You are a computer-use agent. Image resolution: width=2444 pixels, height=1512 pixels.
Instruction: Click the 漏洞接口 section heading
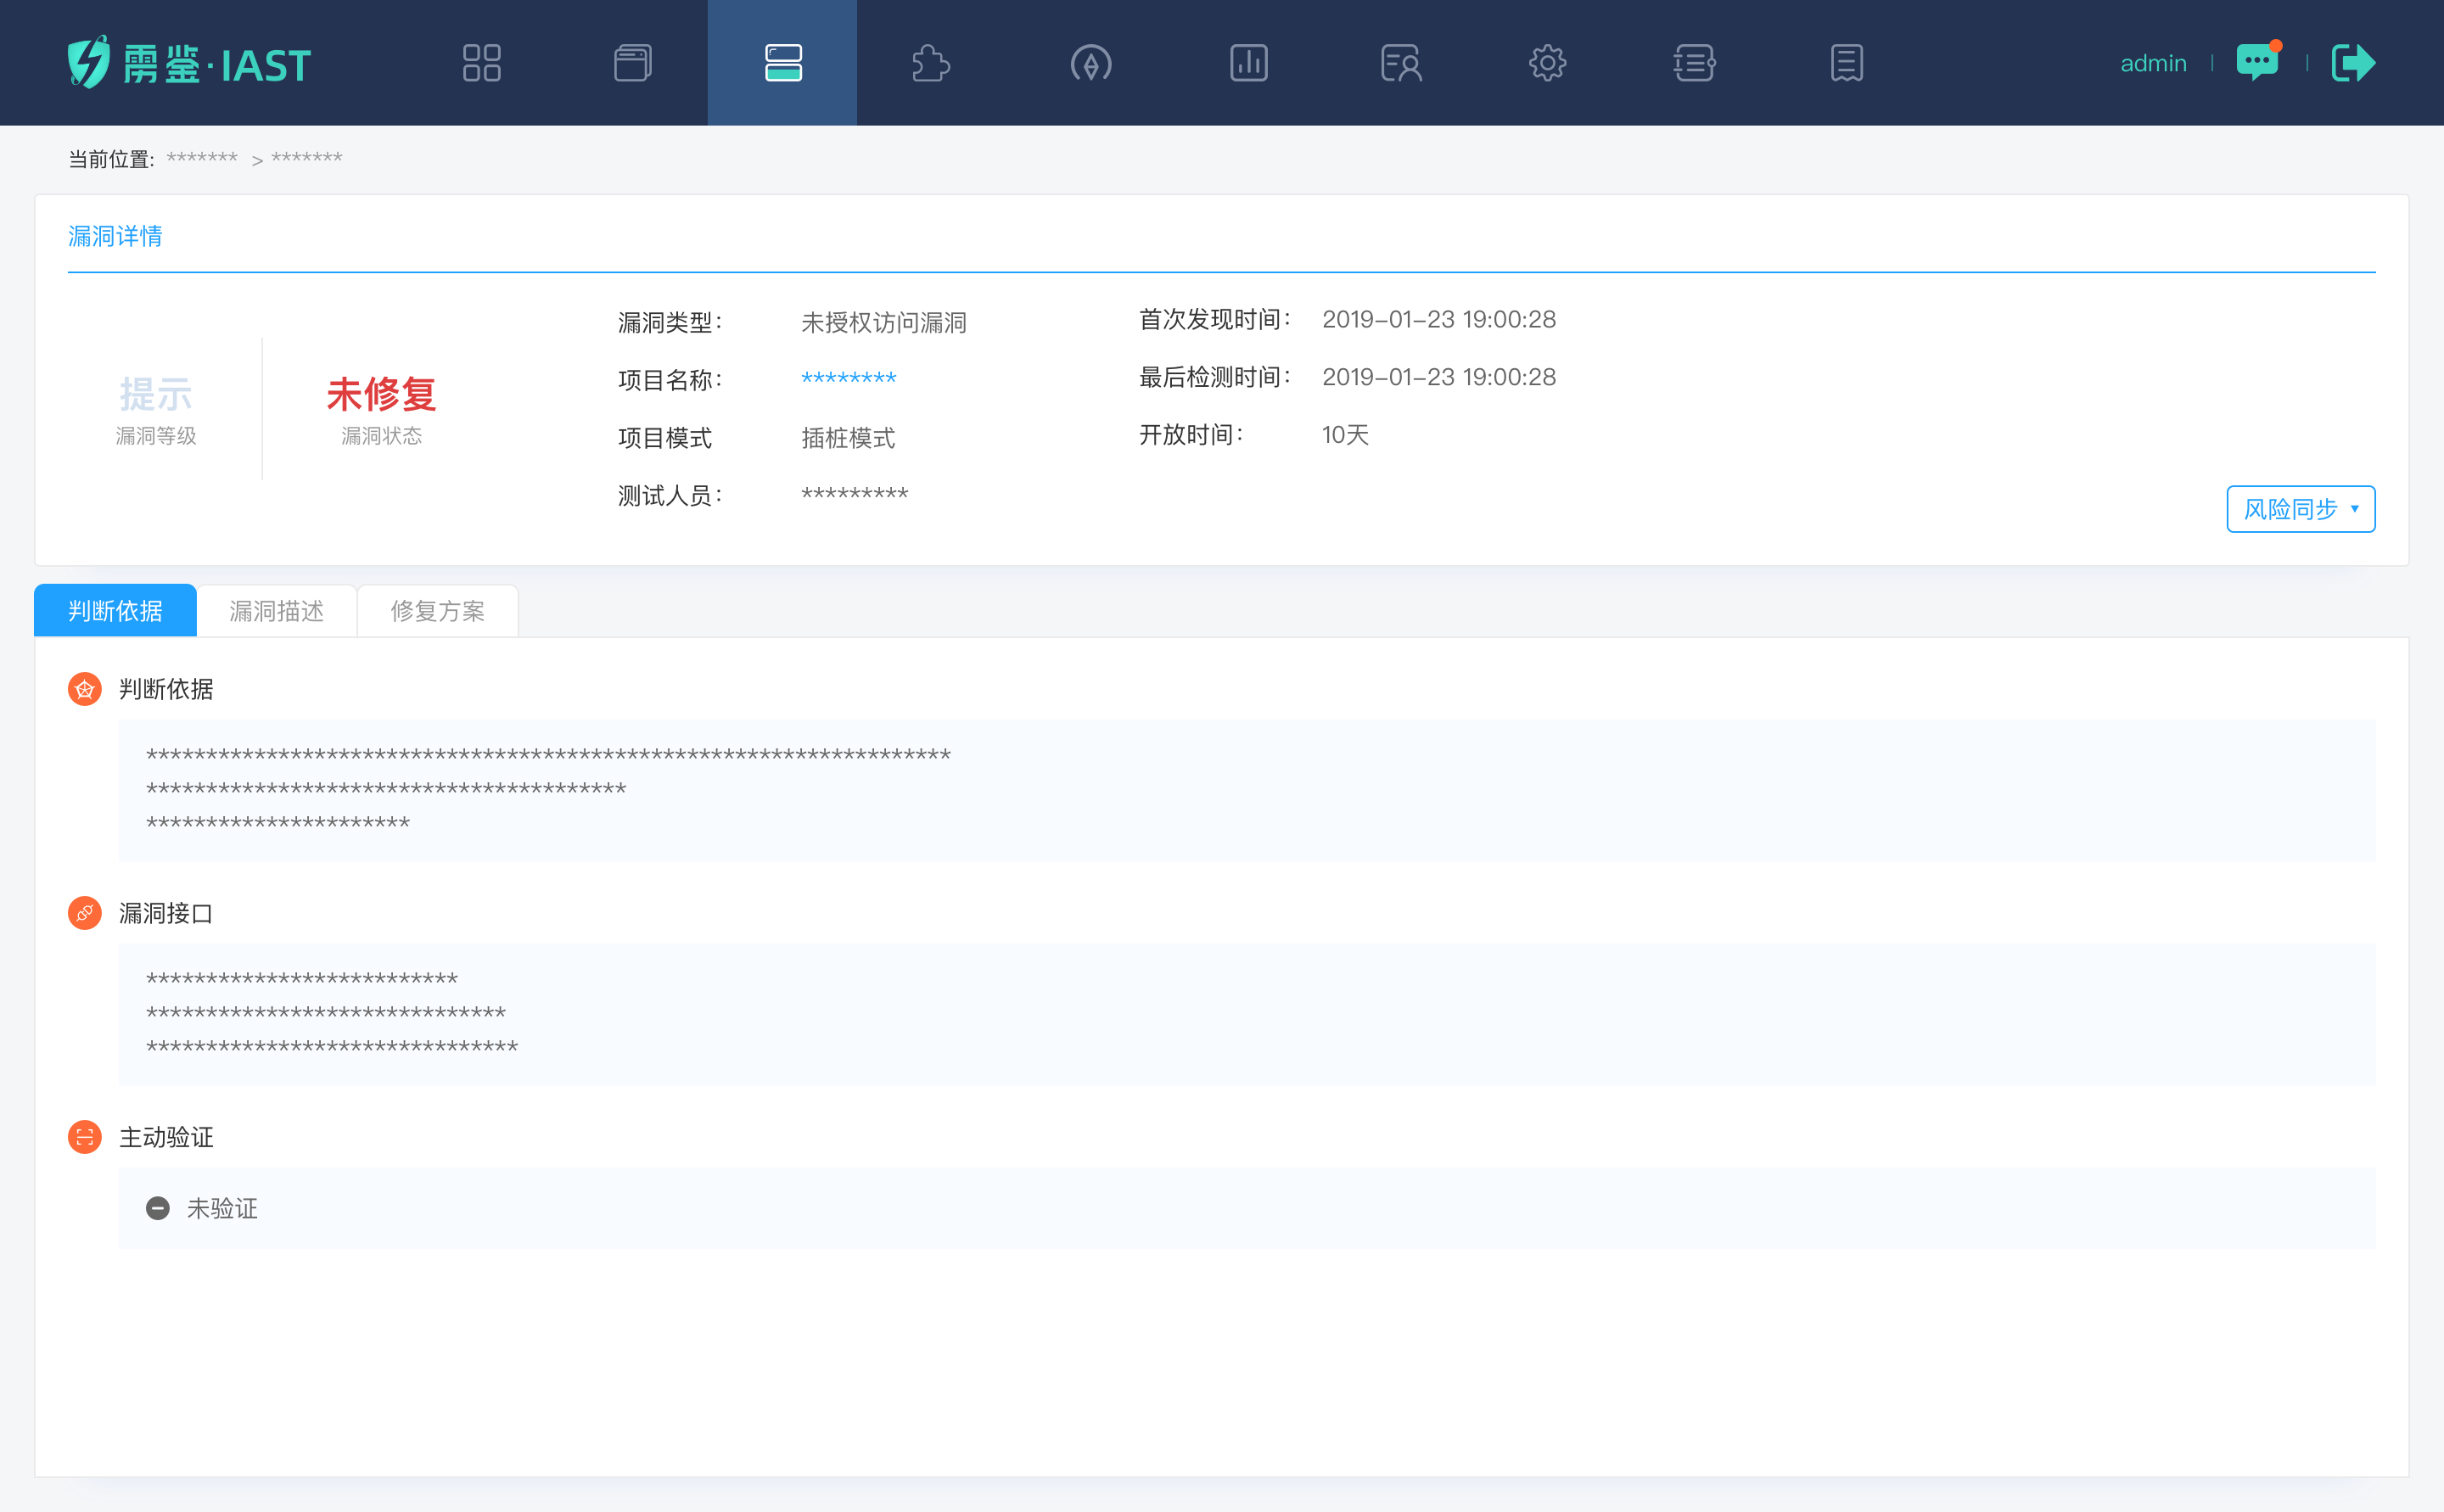pyautogui.click(x=166, y=913)
